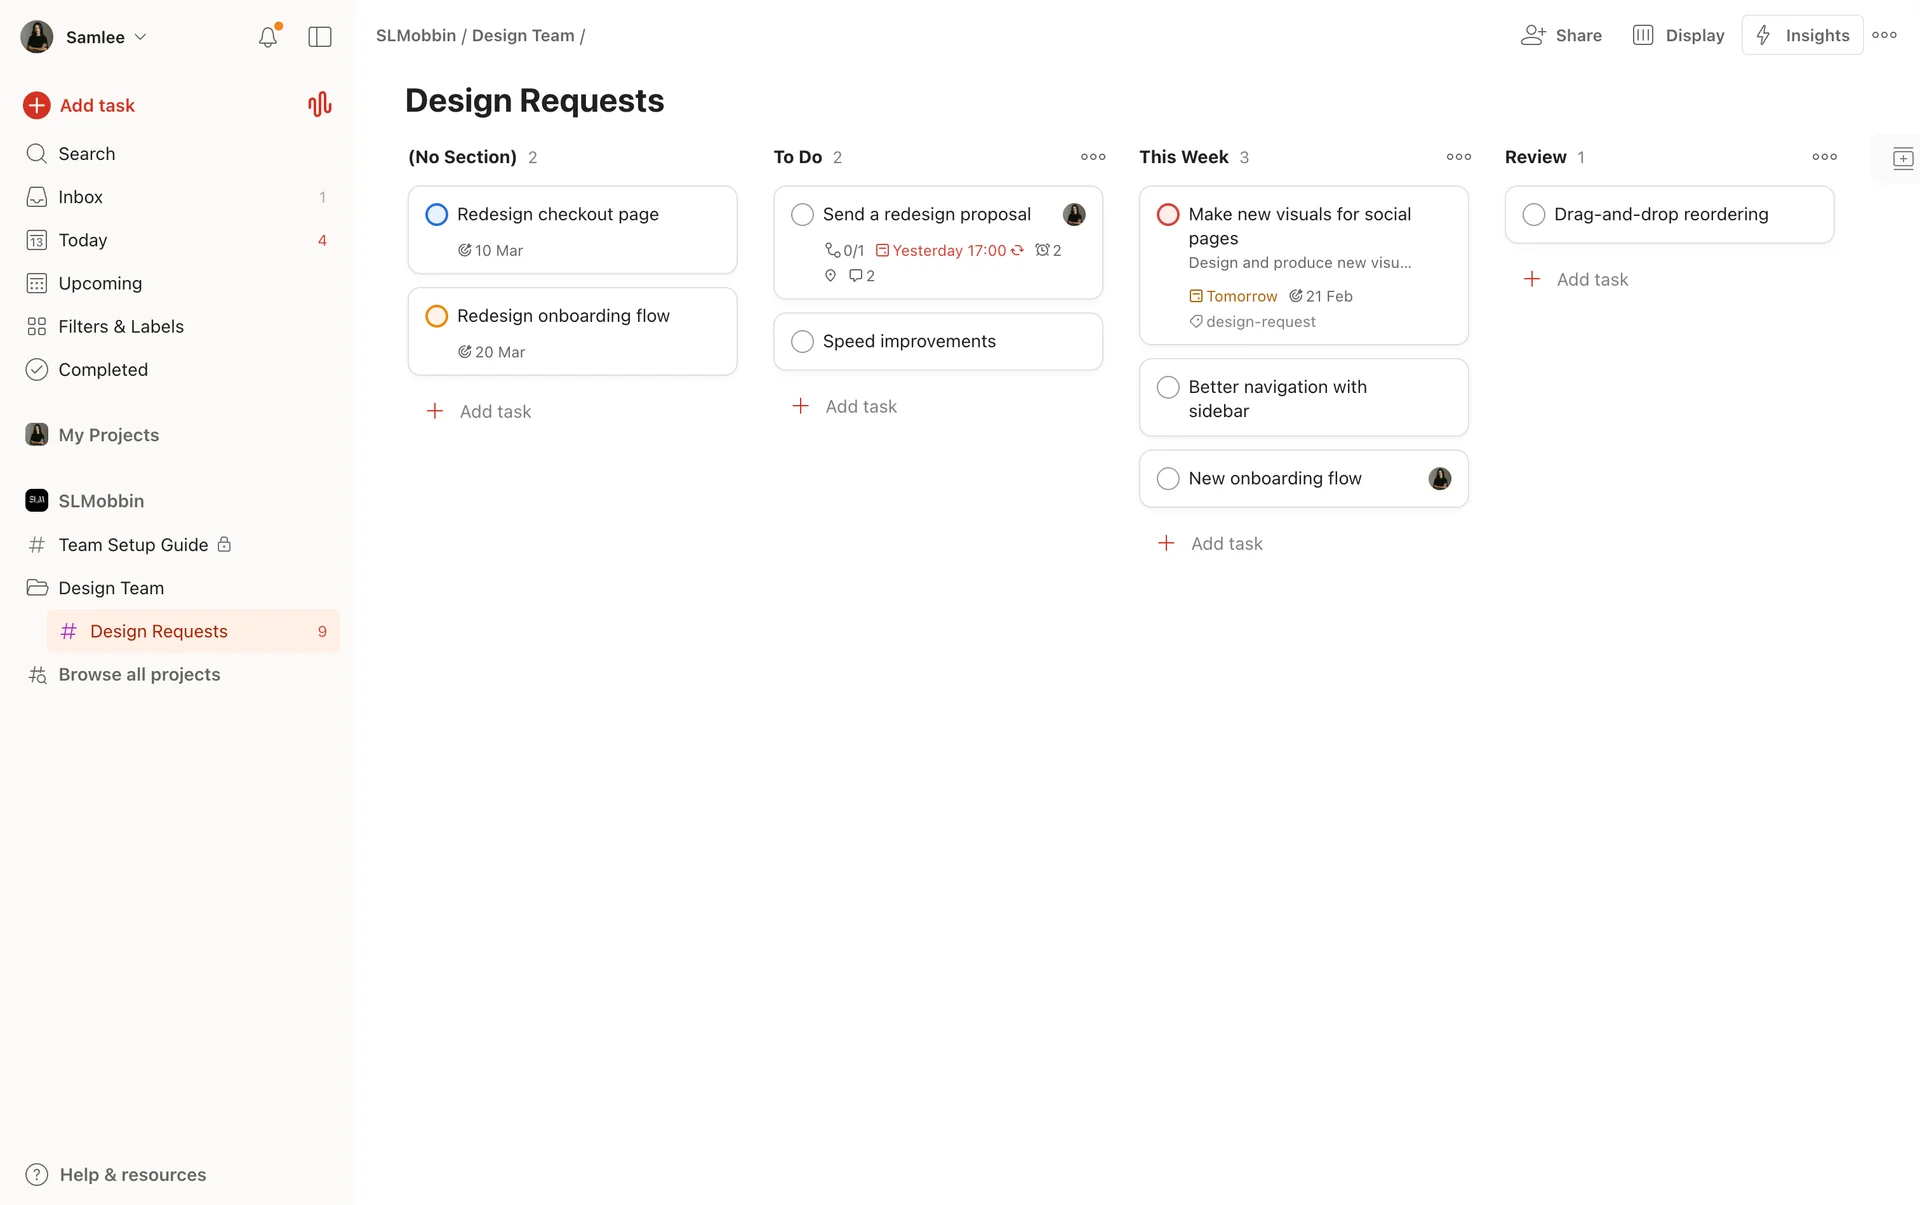This screenshot has width=1920, height=1205.
Task: Click Share button
Action: [x=1561, y=35]
